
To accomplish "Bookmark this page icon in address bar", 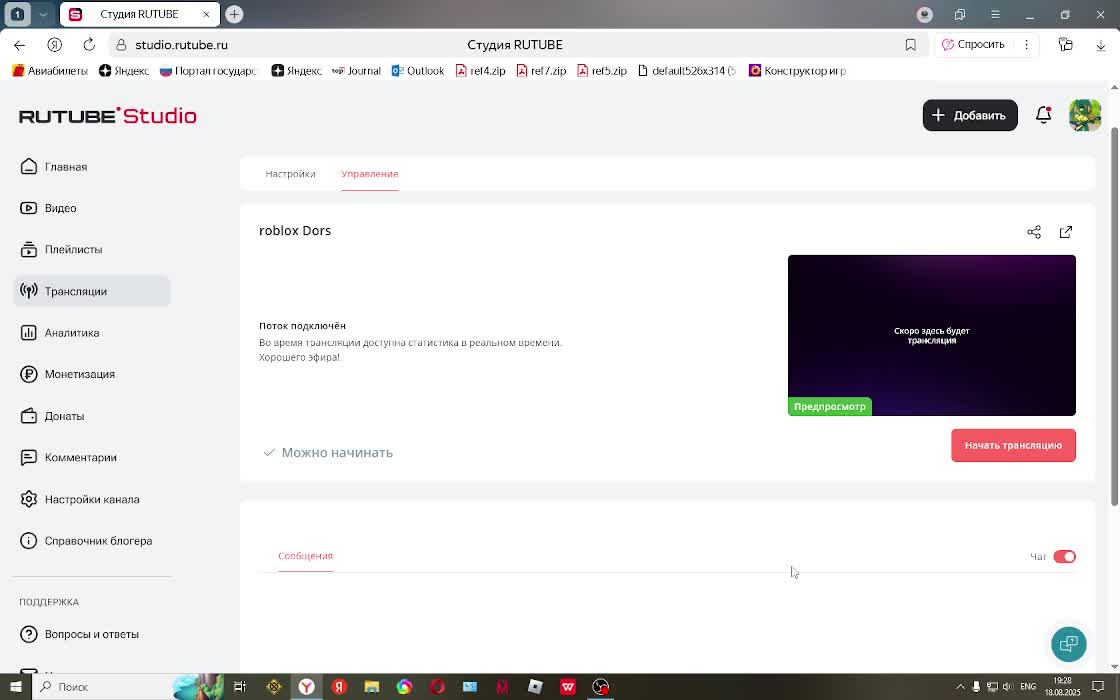I will point(910,45).
